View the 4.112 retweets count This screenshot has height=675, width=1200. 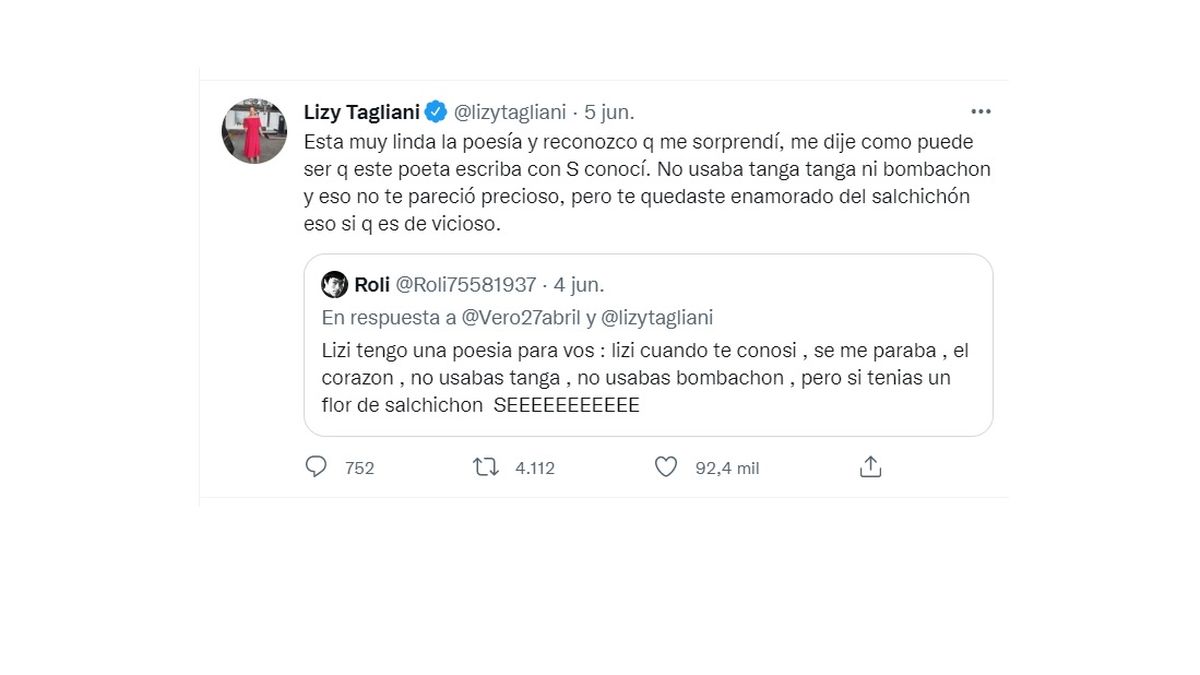coord(535,468)
